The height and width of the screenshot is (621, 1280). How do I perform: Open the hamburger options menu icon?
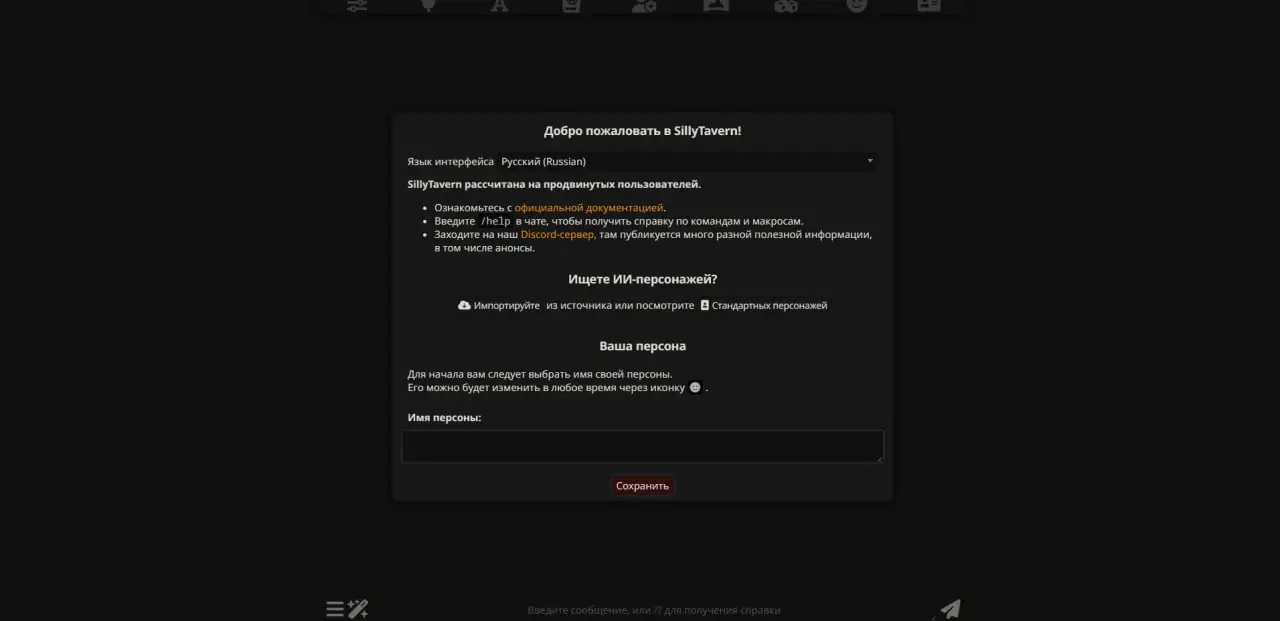click(x=335, y=609)
